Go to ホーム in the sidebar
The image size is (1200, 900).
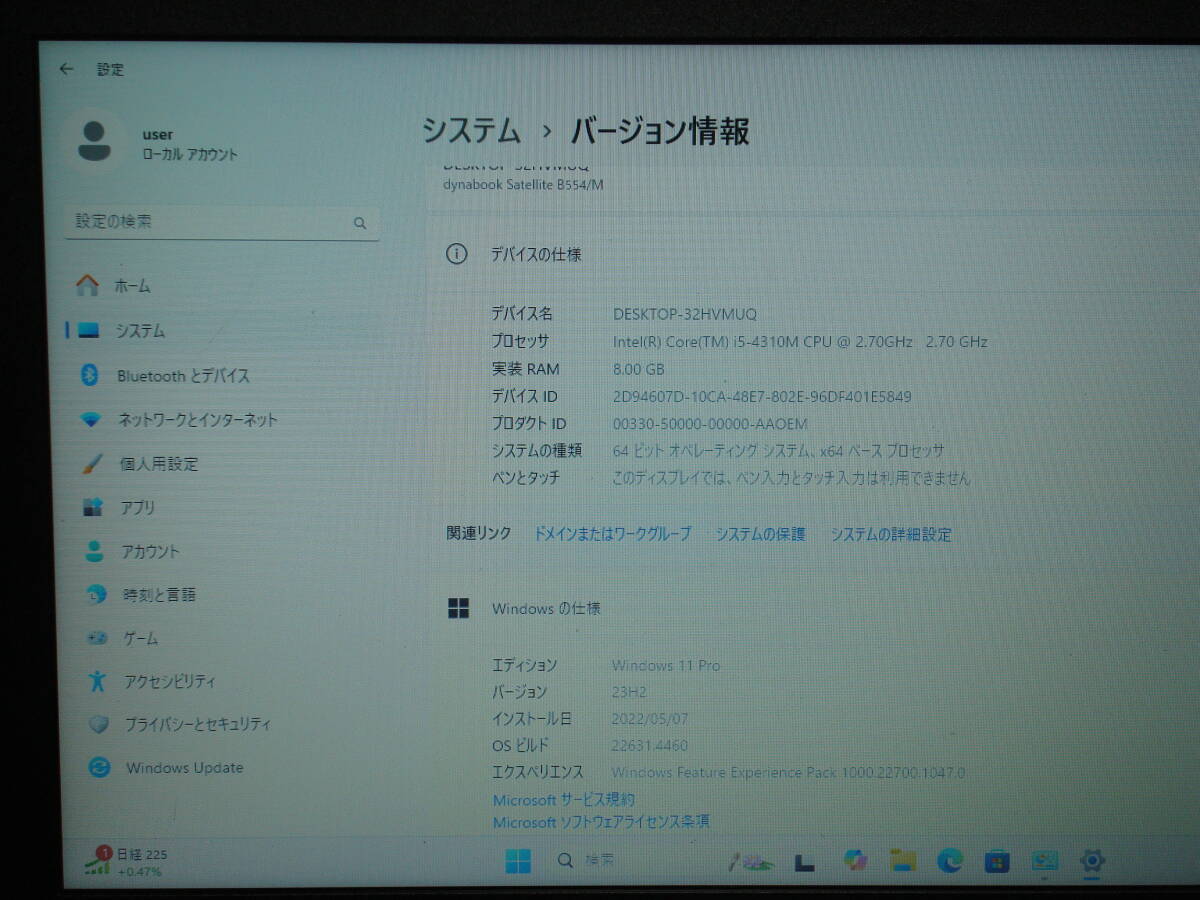131,286
